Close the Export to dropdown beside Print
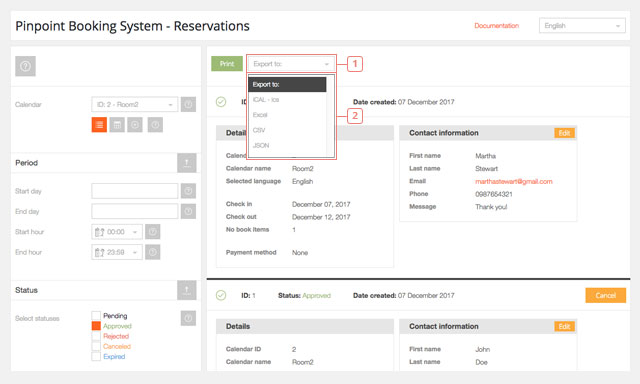Screen dimensions: 640x384 291,64
